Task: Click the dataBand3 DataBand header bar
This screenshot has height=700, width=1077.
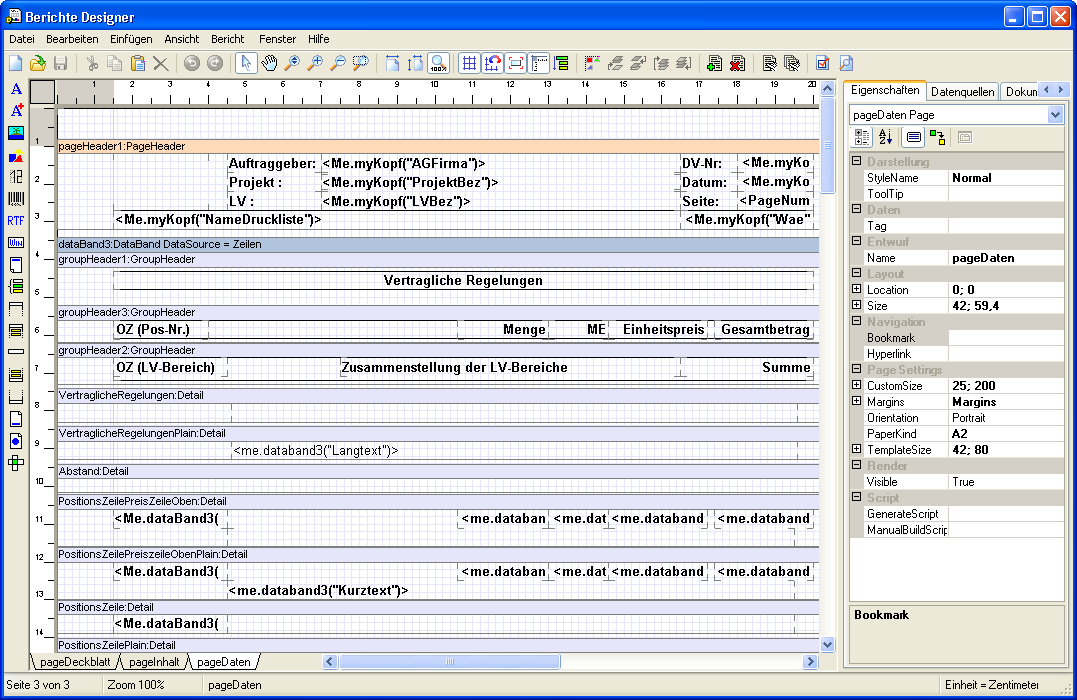Action: [x=438, y=244]
